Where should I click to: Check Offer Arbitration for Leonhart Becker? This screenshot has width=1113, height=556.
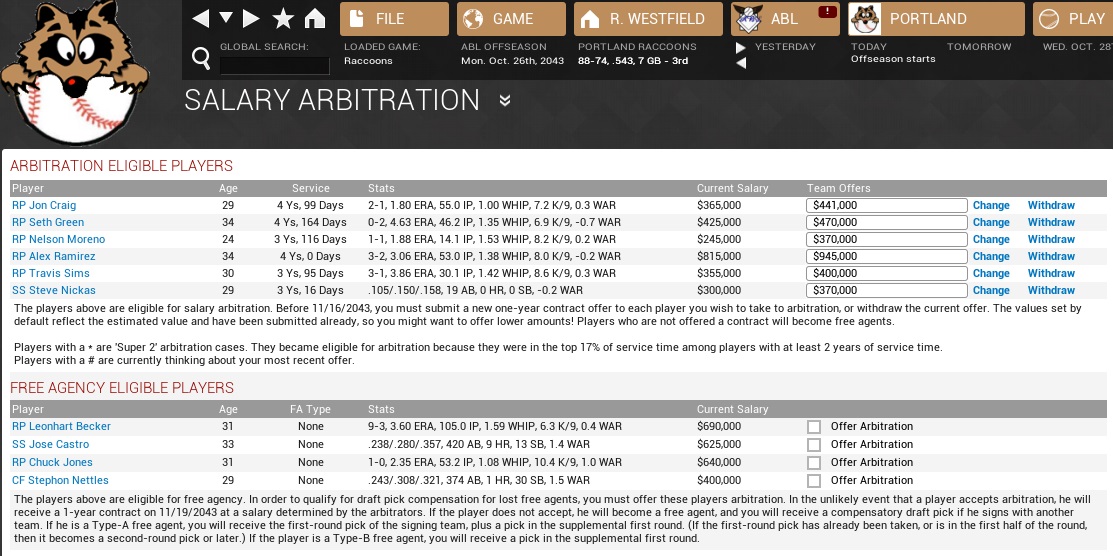pos(814,427)
